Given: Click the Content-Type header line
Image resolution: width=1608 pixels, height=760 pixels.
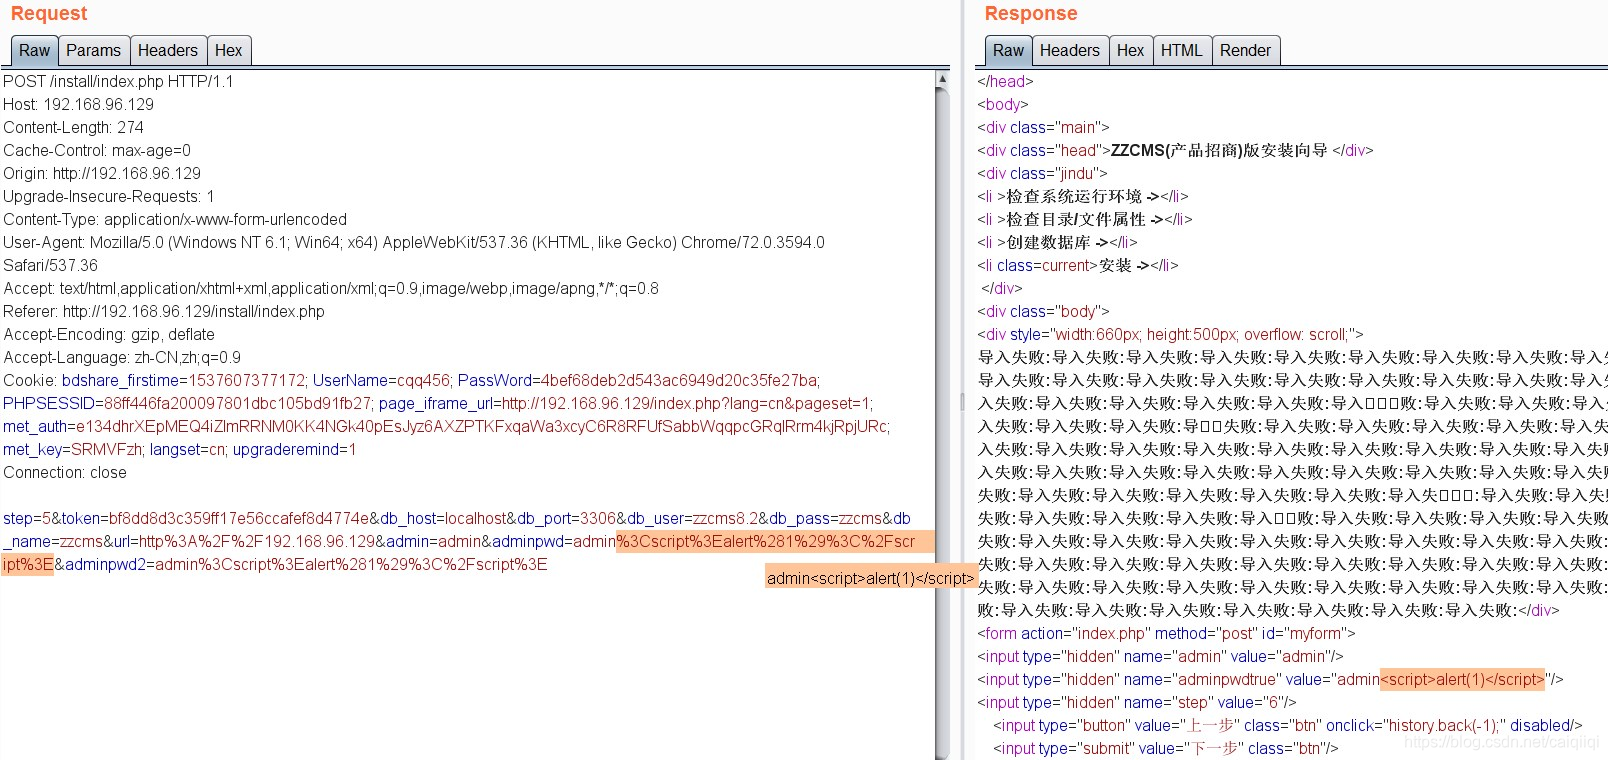Looking at the screenshot, I should click(x=175, y=219).
